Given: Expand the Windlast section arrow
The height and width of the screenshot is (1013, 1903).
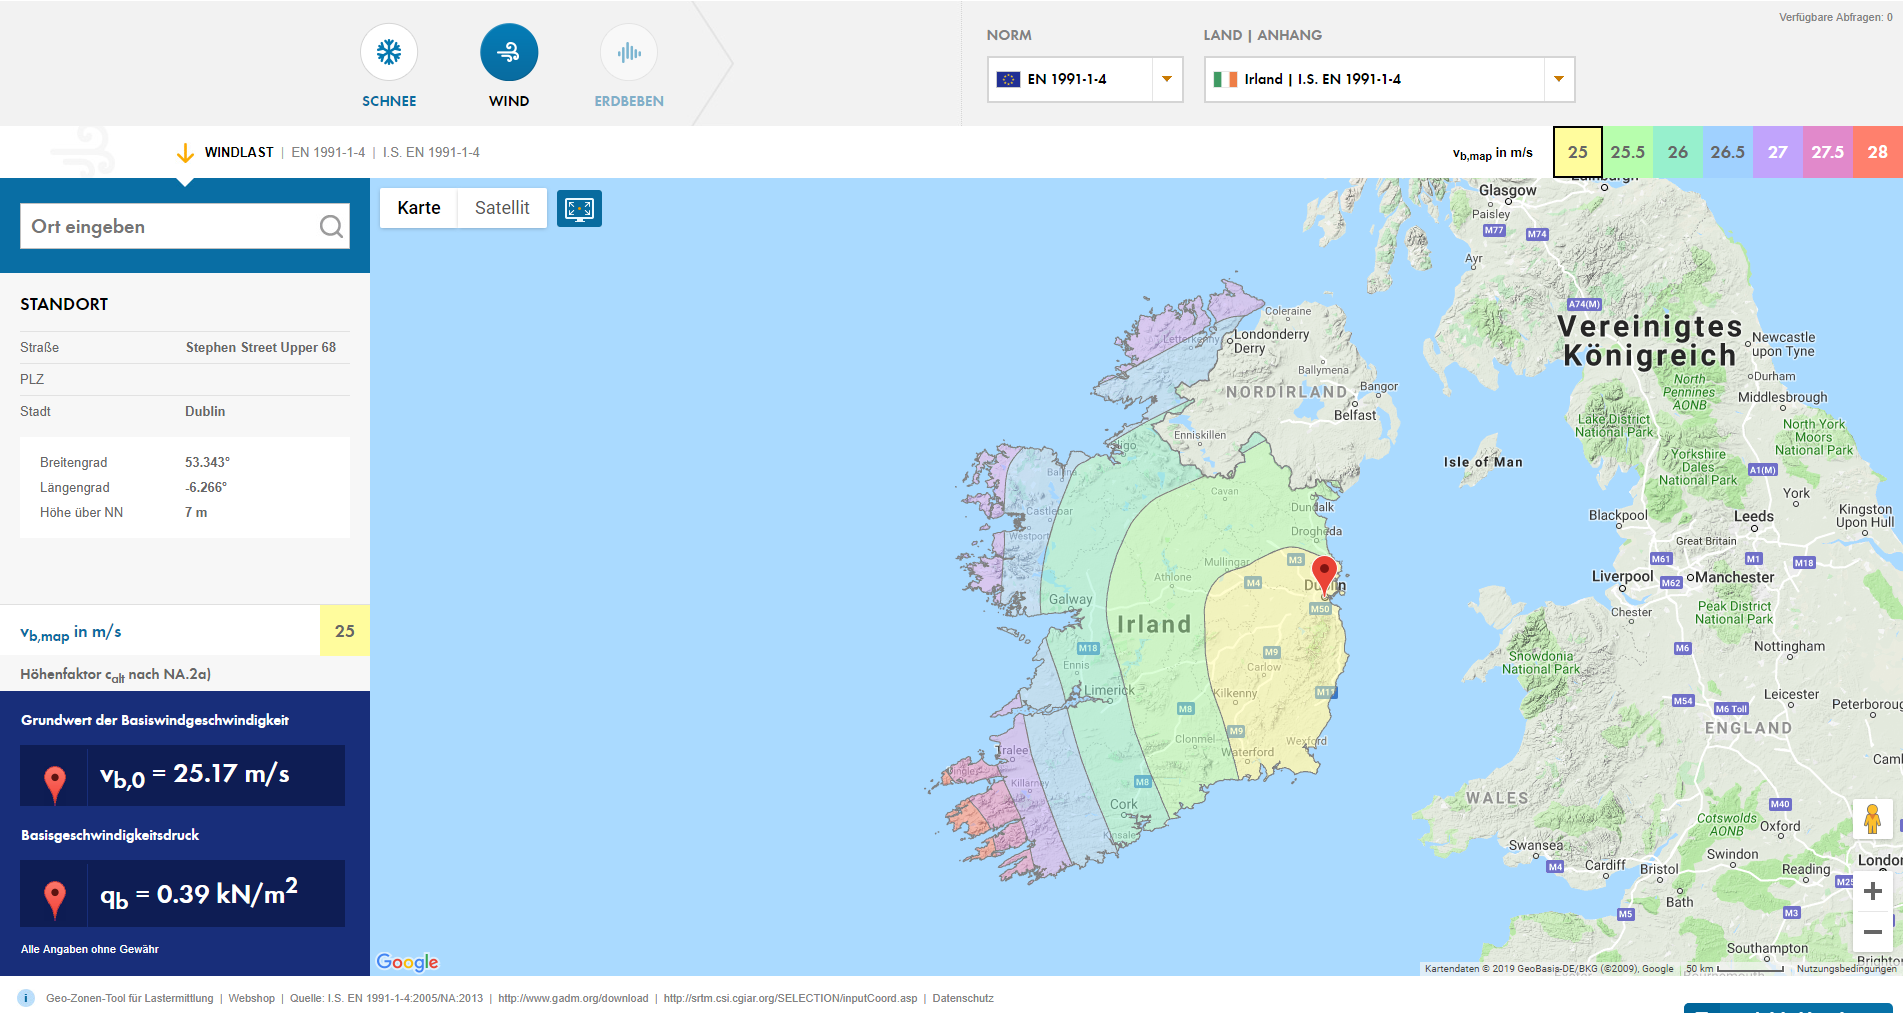Looking at the screenshot, I should point(185,153).
